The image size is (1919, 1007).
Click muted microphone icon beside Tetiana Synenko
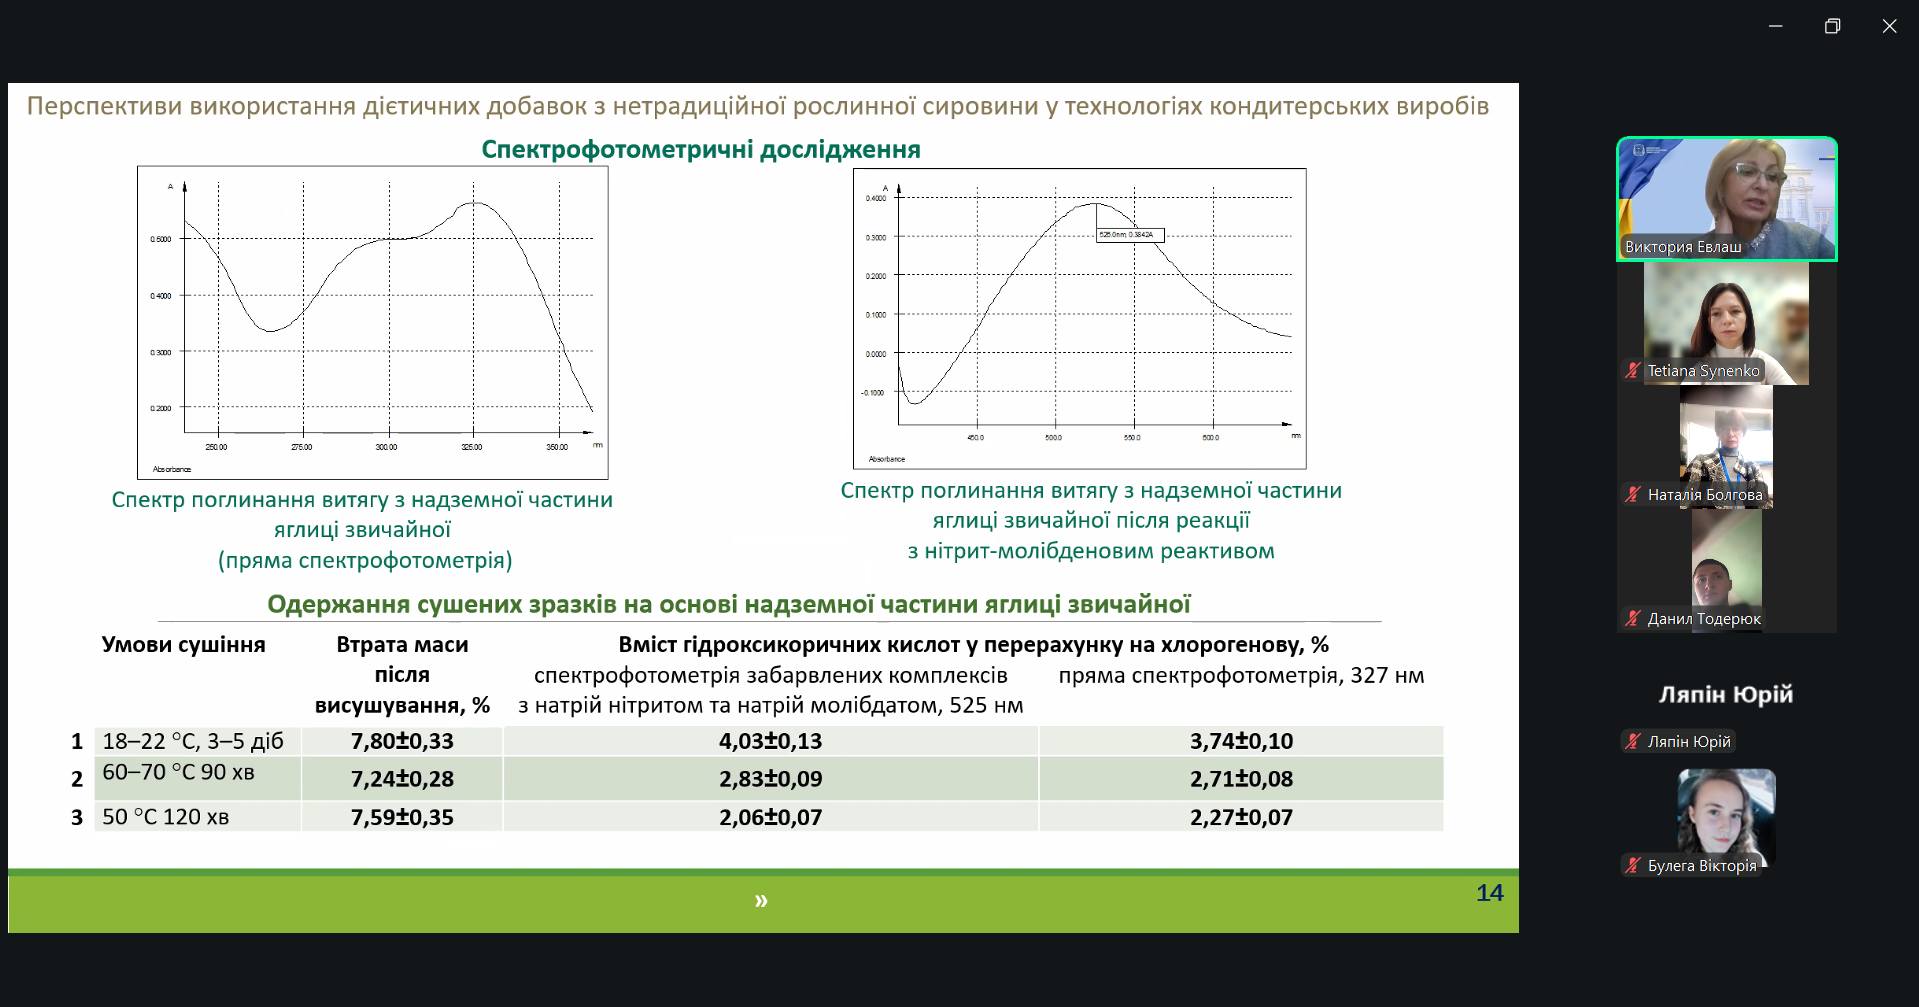1632,371
